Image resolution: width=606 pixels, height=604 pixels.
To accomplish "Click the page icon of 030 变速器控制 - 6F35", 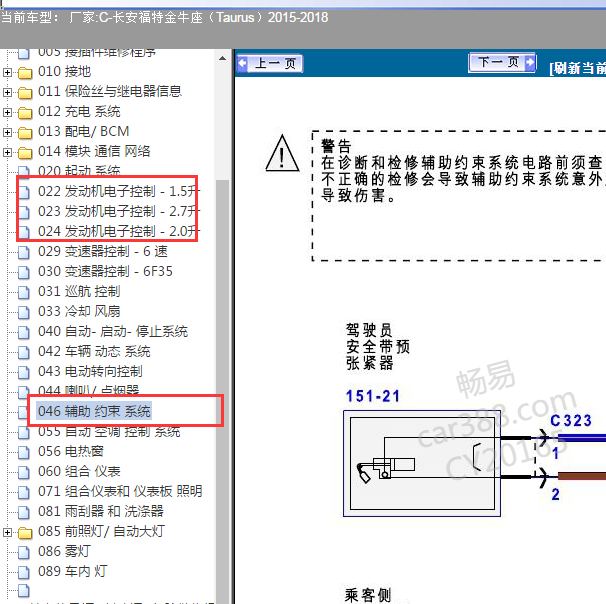I will [x=24, y=272].
